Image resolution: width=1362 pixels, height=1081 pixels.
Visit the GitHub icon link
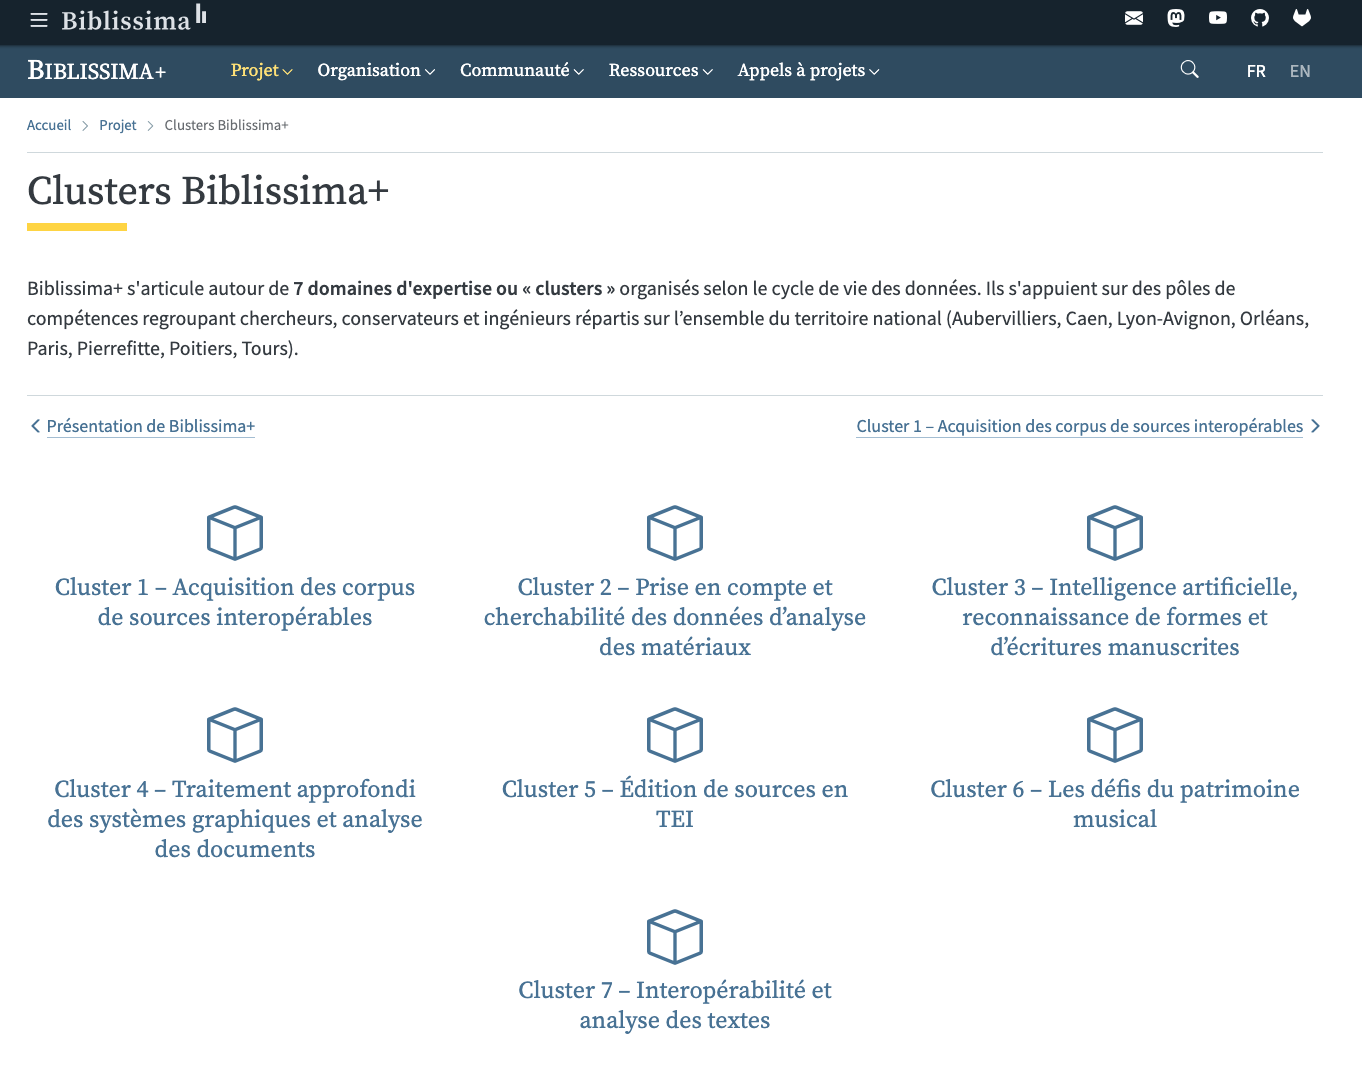pos(1259,18)
